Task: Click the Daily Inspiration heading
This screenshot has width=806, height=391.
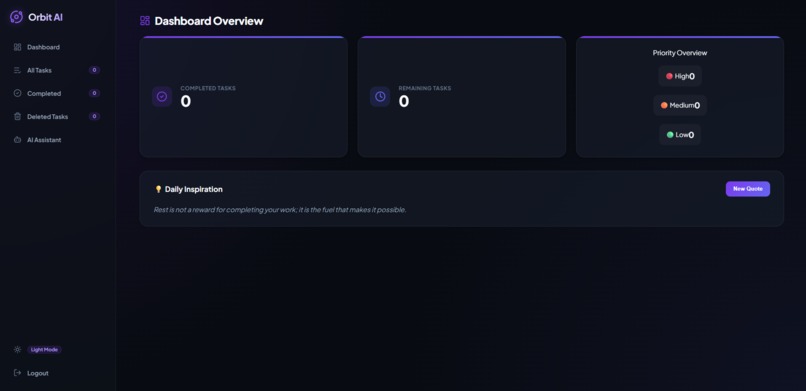Action: coord(194,190)
